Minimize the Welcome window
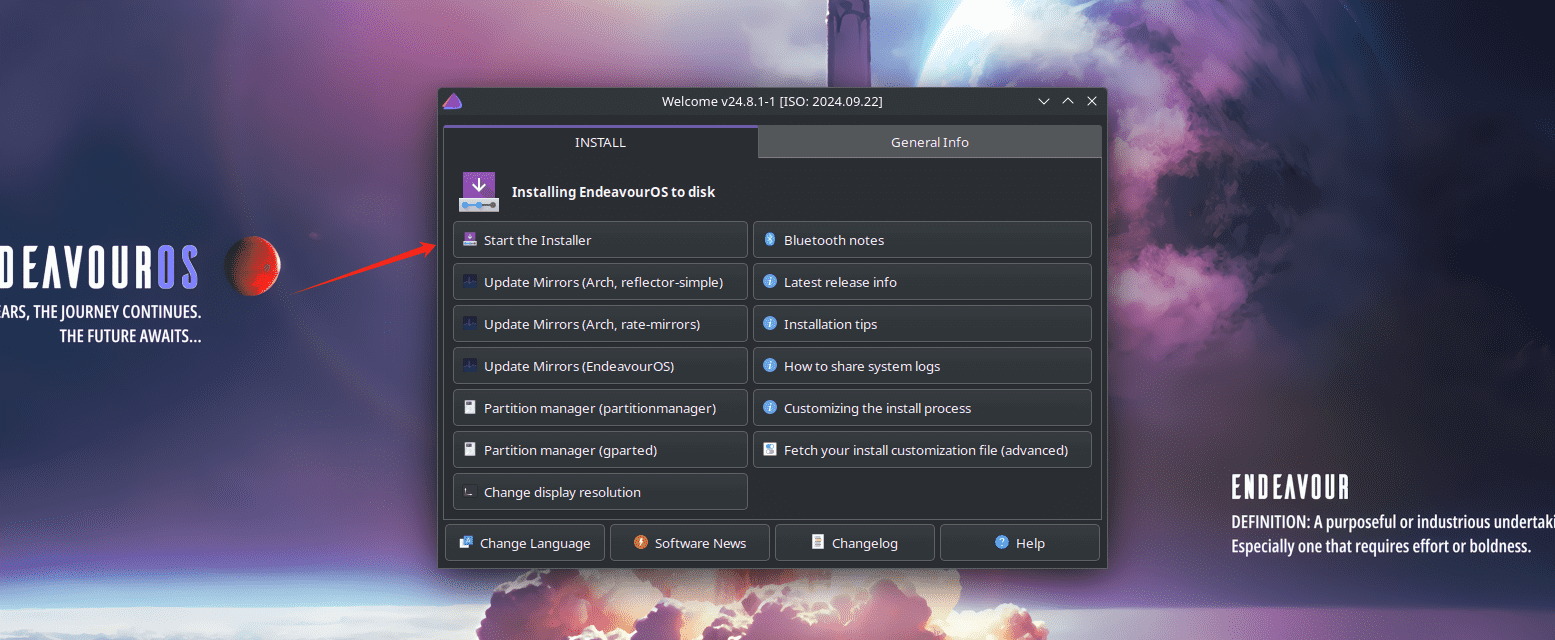The height and width of the screenshot is (640, 1555). [1043, 101]
